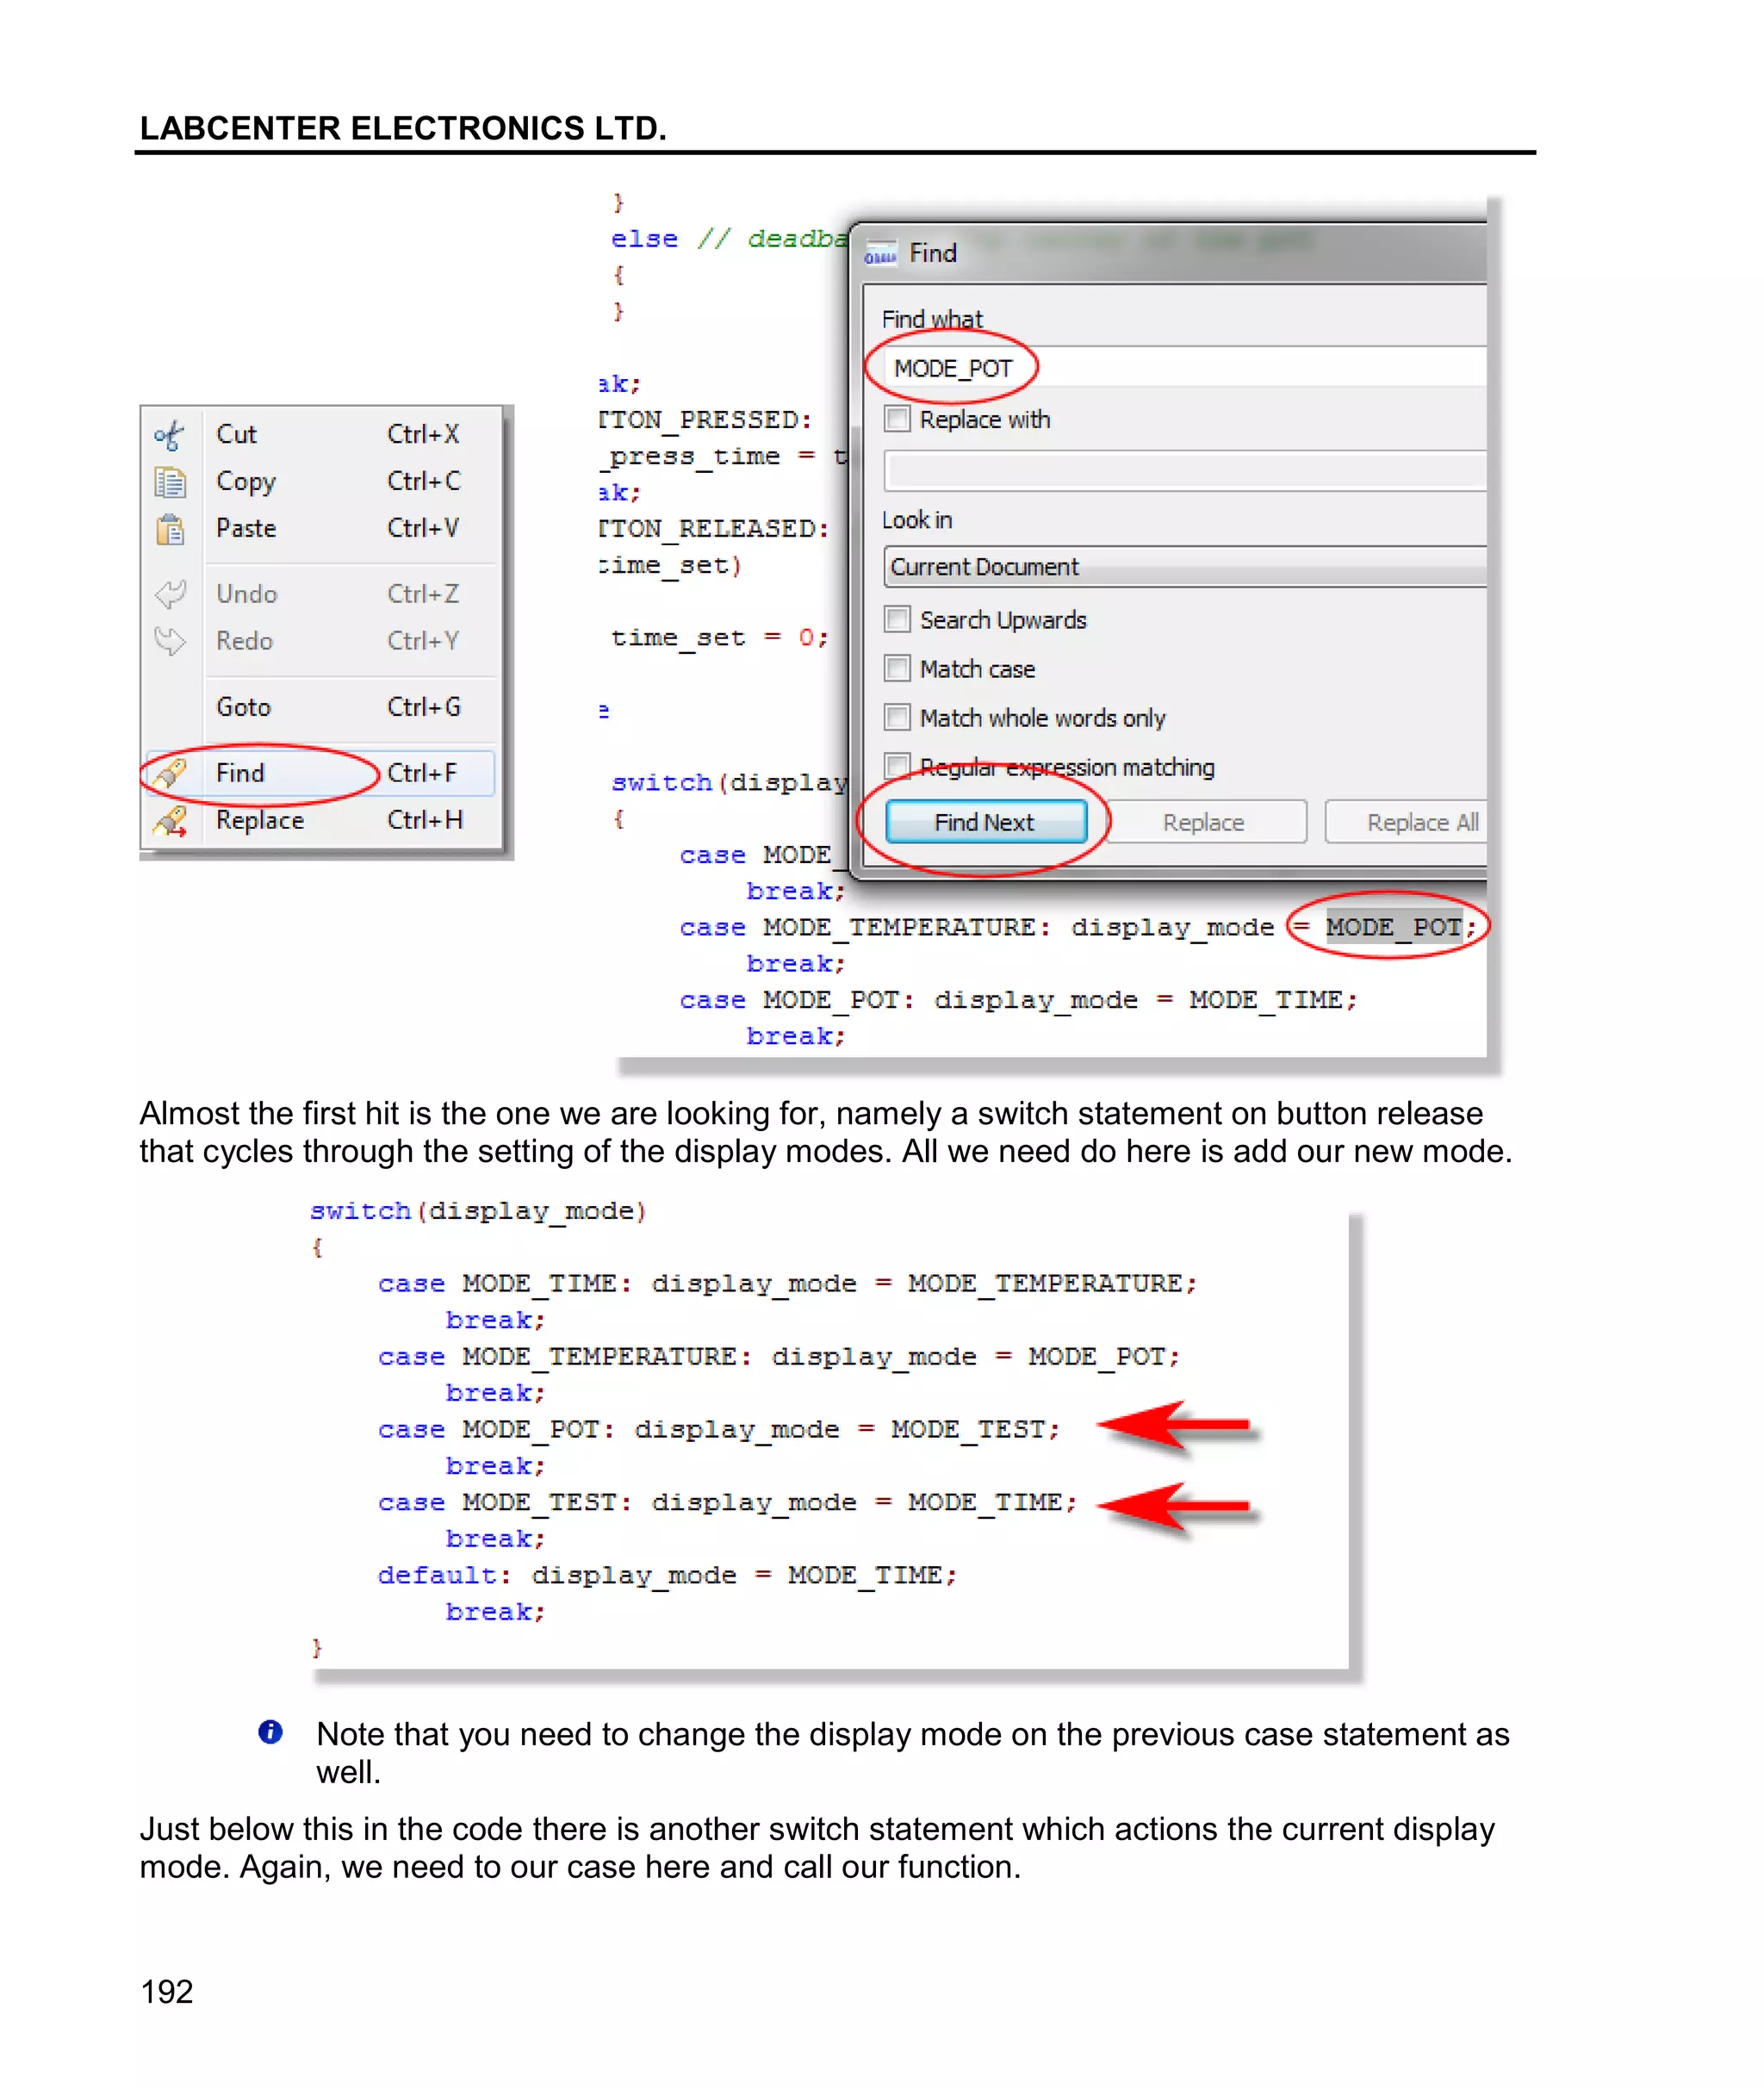Click the 'default: display_mode = MODE_TIME;' line
This screenshot has height=2089, width=1764.
click(667, 1575)
